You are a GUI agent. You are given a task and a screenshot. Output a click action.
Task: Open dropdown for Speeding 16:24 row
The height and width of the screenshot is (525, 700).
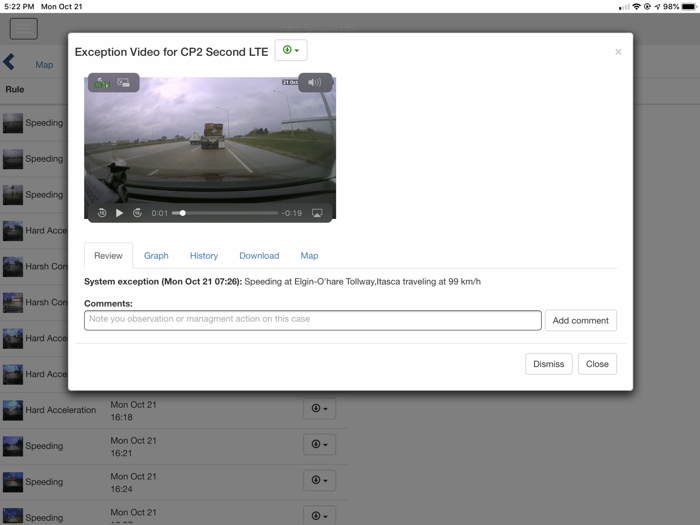pyautogui.click(x=320, y=480)
